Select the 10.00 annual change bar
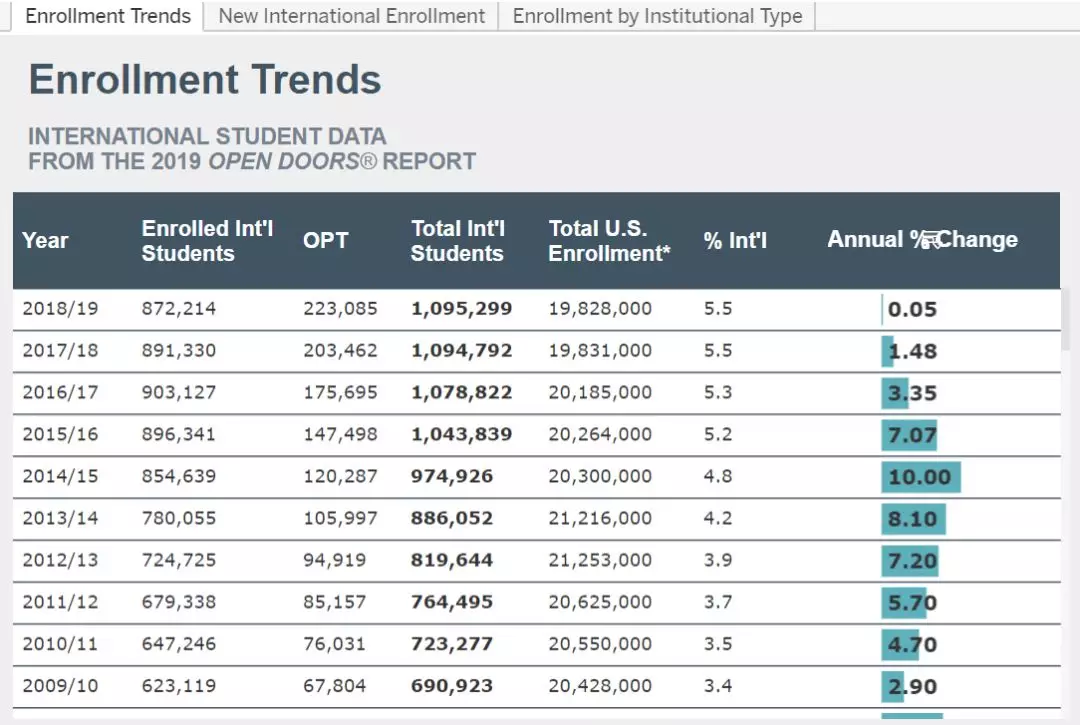Viewport: 1080px width, 725px height. [x=920, y=477]
